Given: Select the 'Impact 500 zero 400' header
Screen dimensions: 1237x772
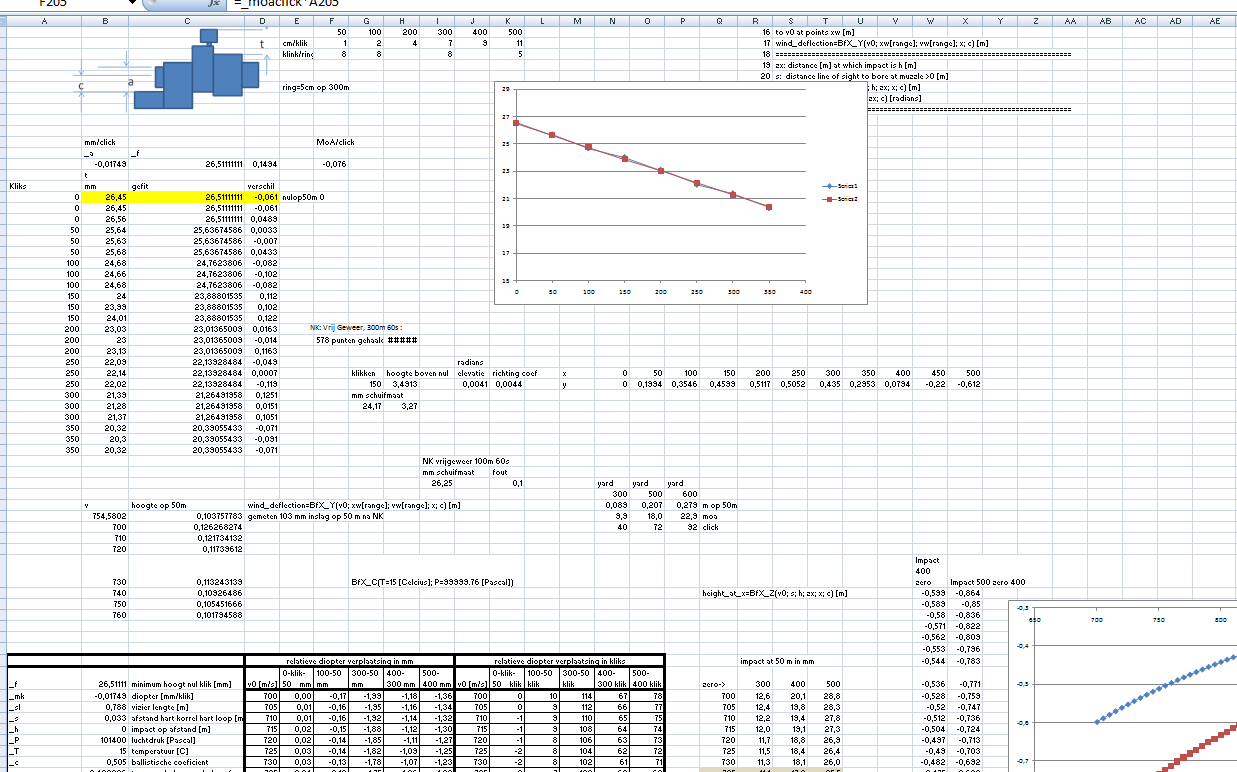Looking at the screenshot, I should coord(987,582).
